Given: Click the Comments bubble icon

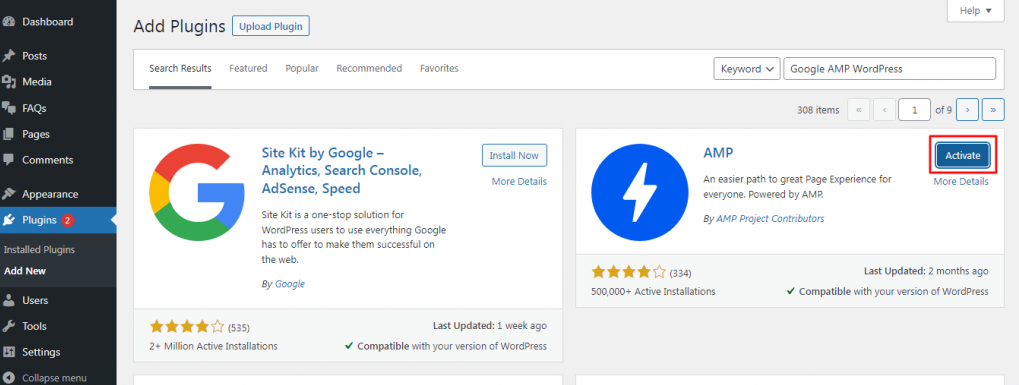Looking at the screenshot, I should point(8,160).
